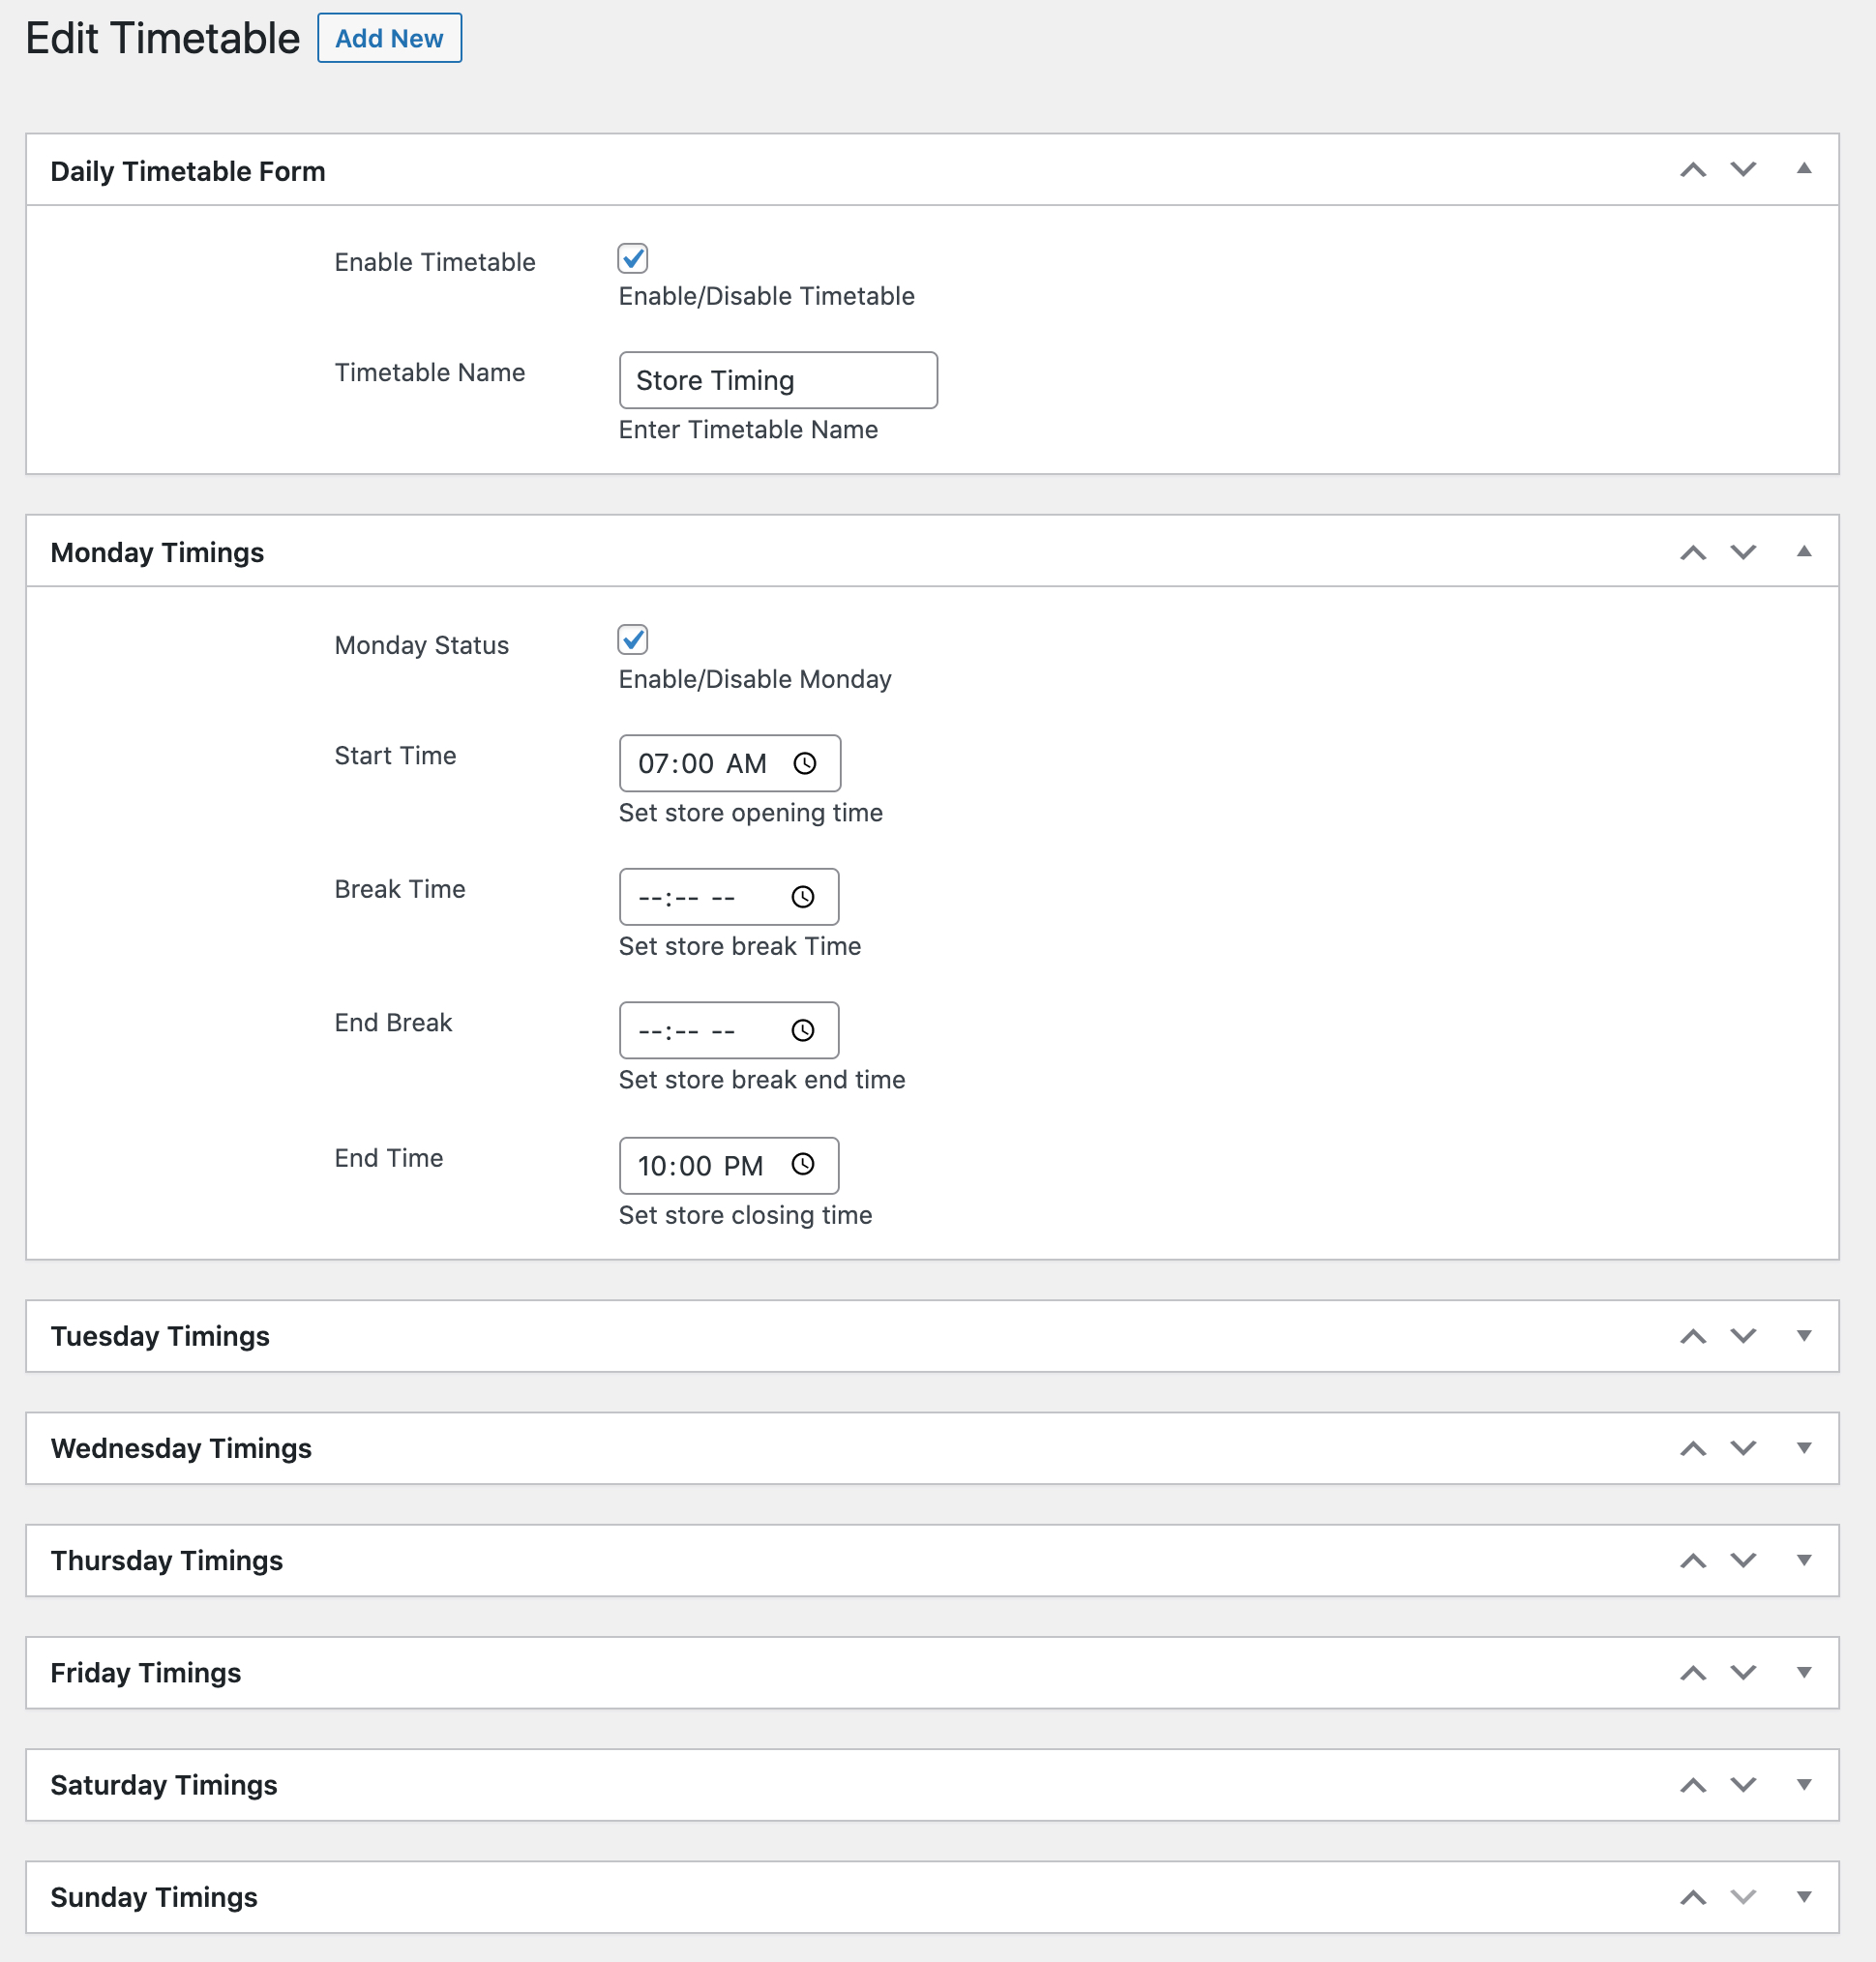Move the Friday Timings panel up
The image size is (1876, 1962).
pyautogui.click(x=1693, y=1672)
